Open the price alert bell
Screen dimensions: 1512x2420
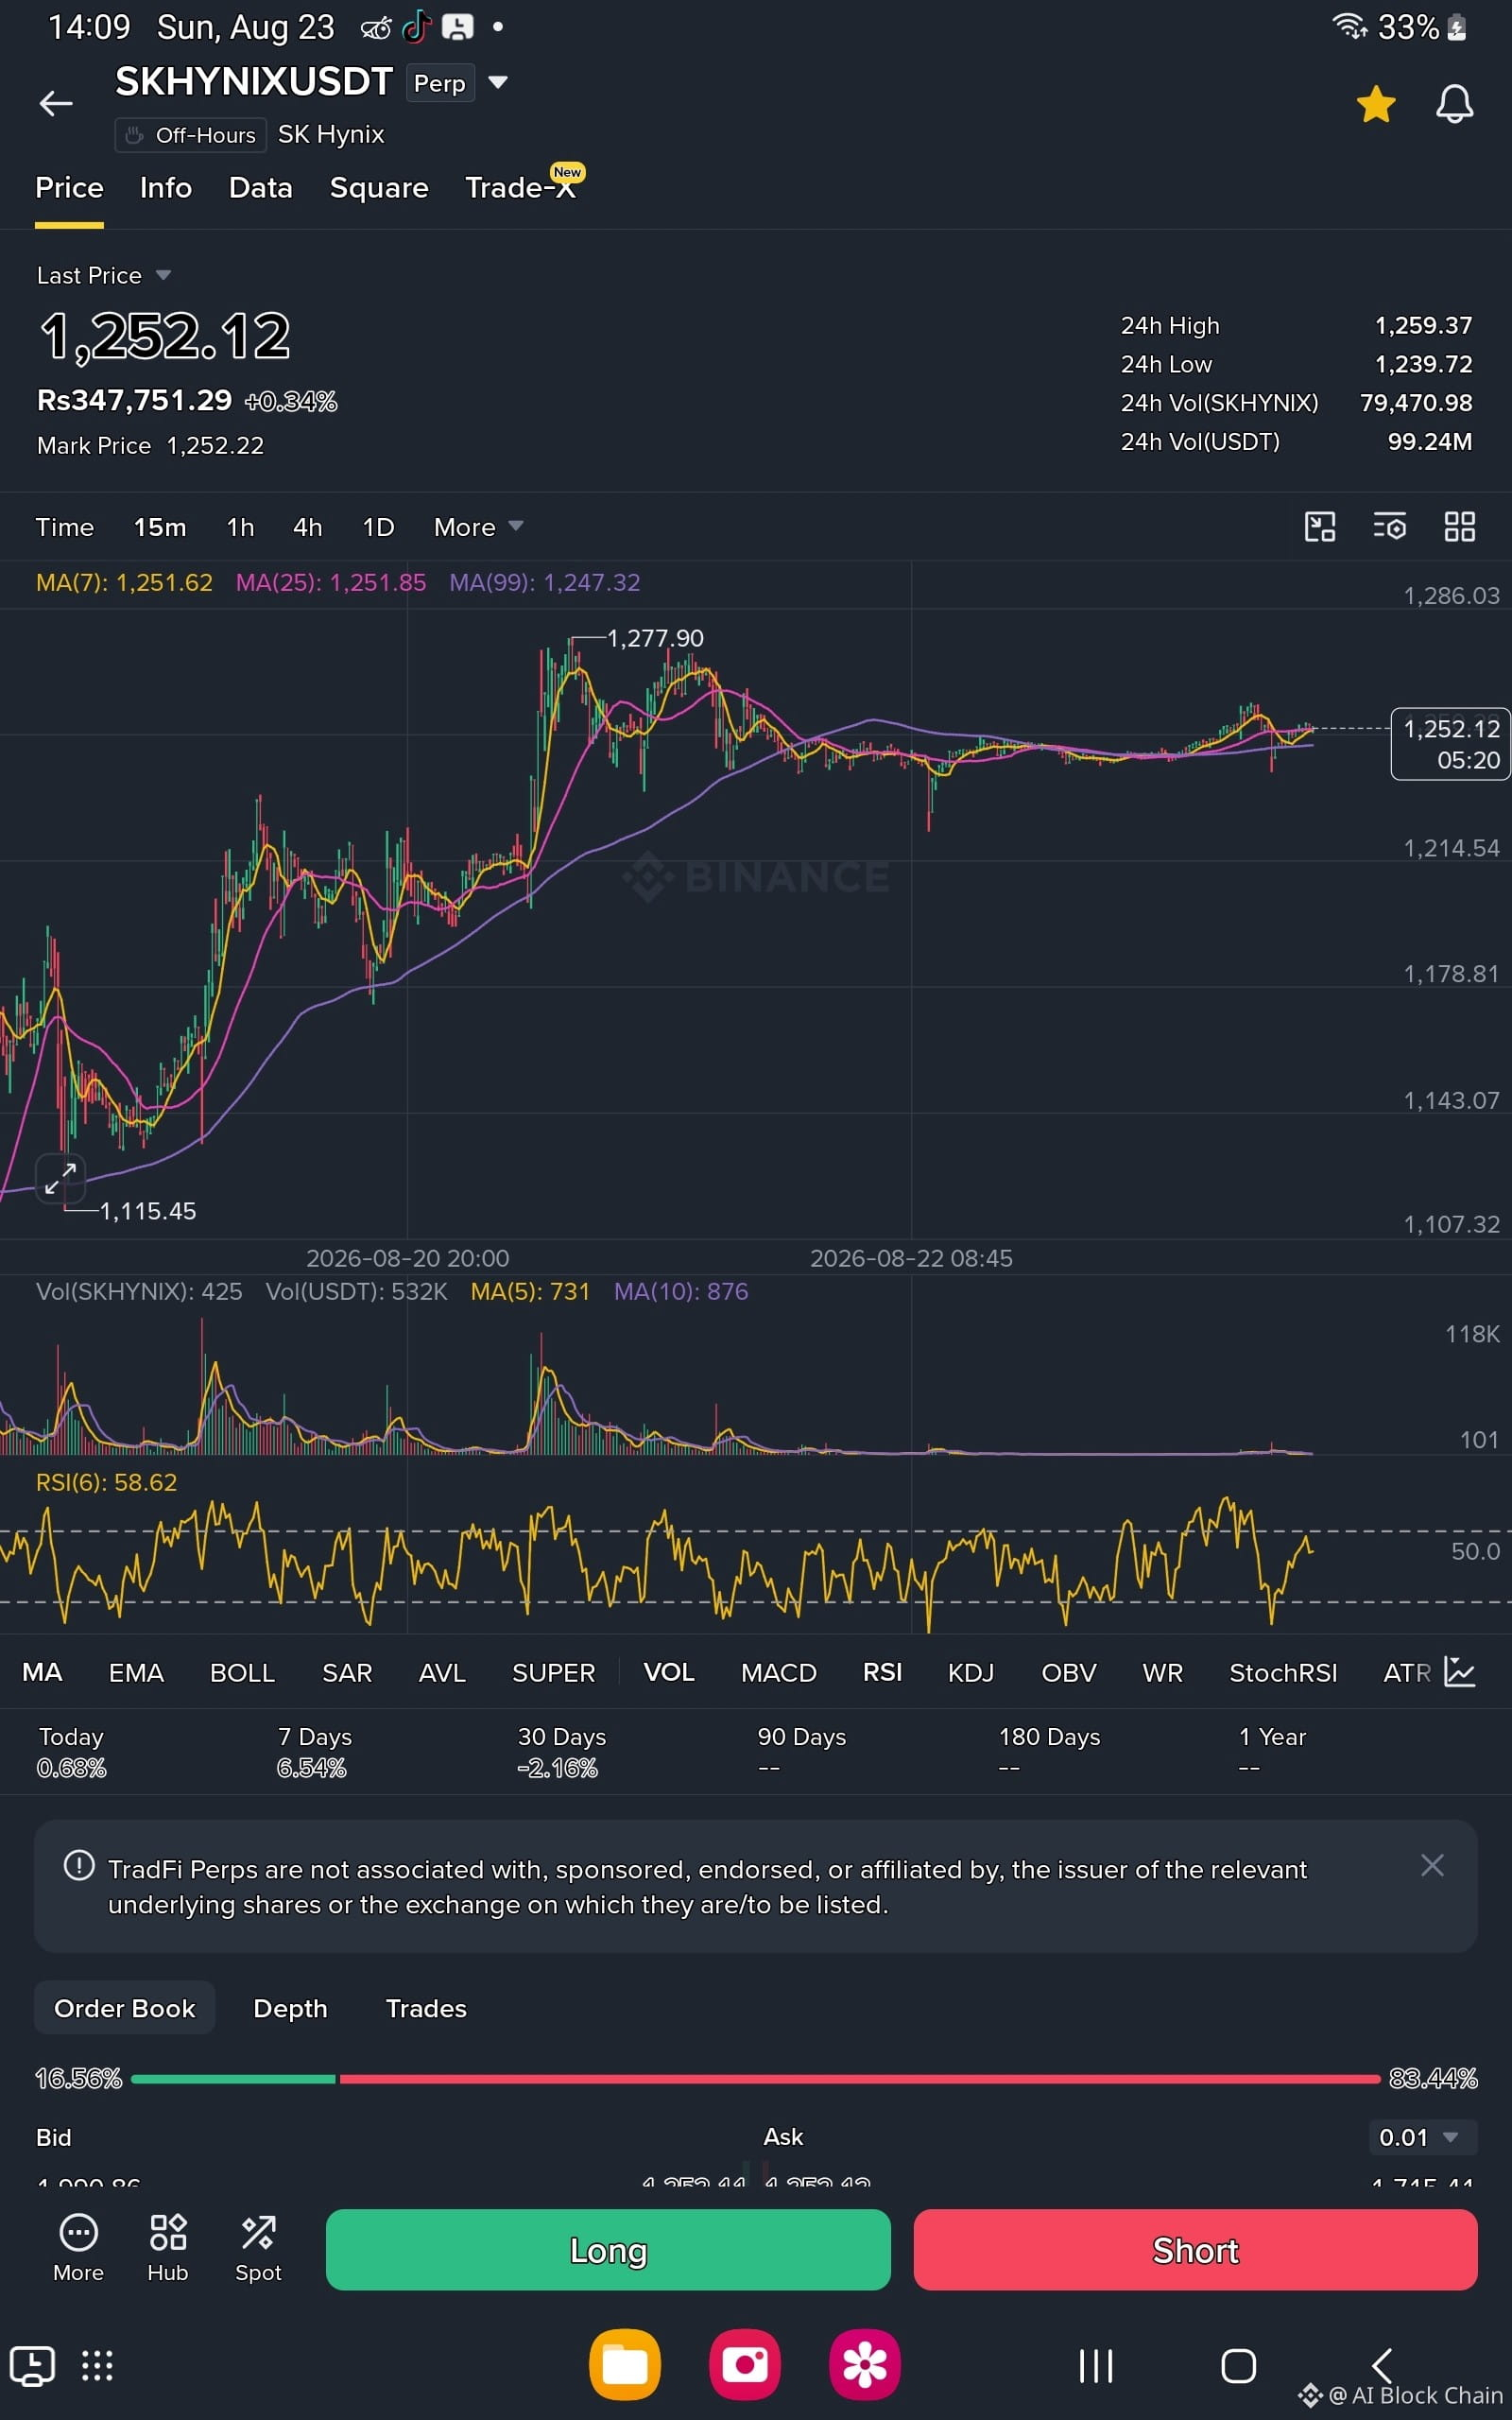pyautogui.click(x=1454, y=104)
